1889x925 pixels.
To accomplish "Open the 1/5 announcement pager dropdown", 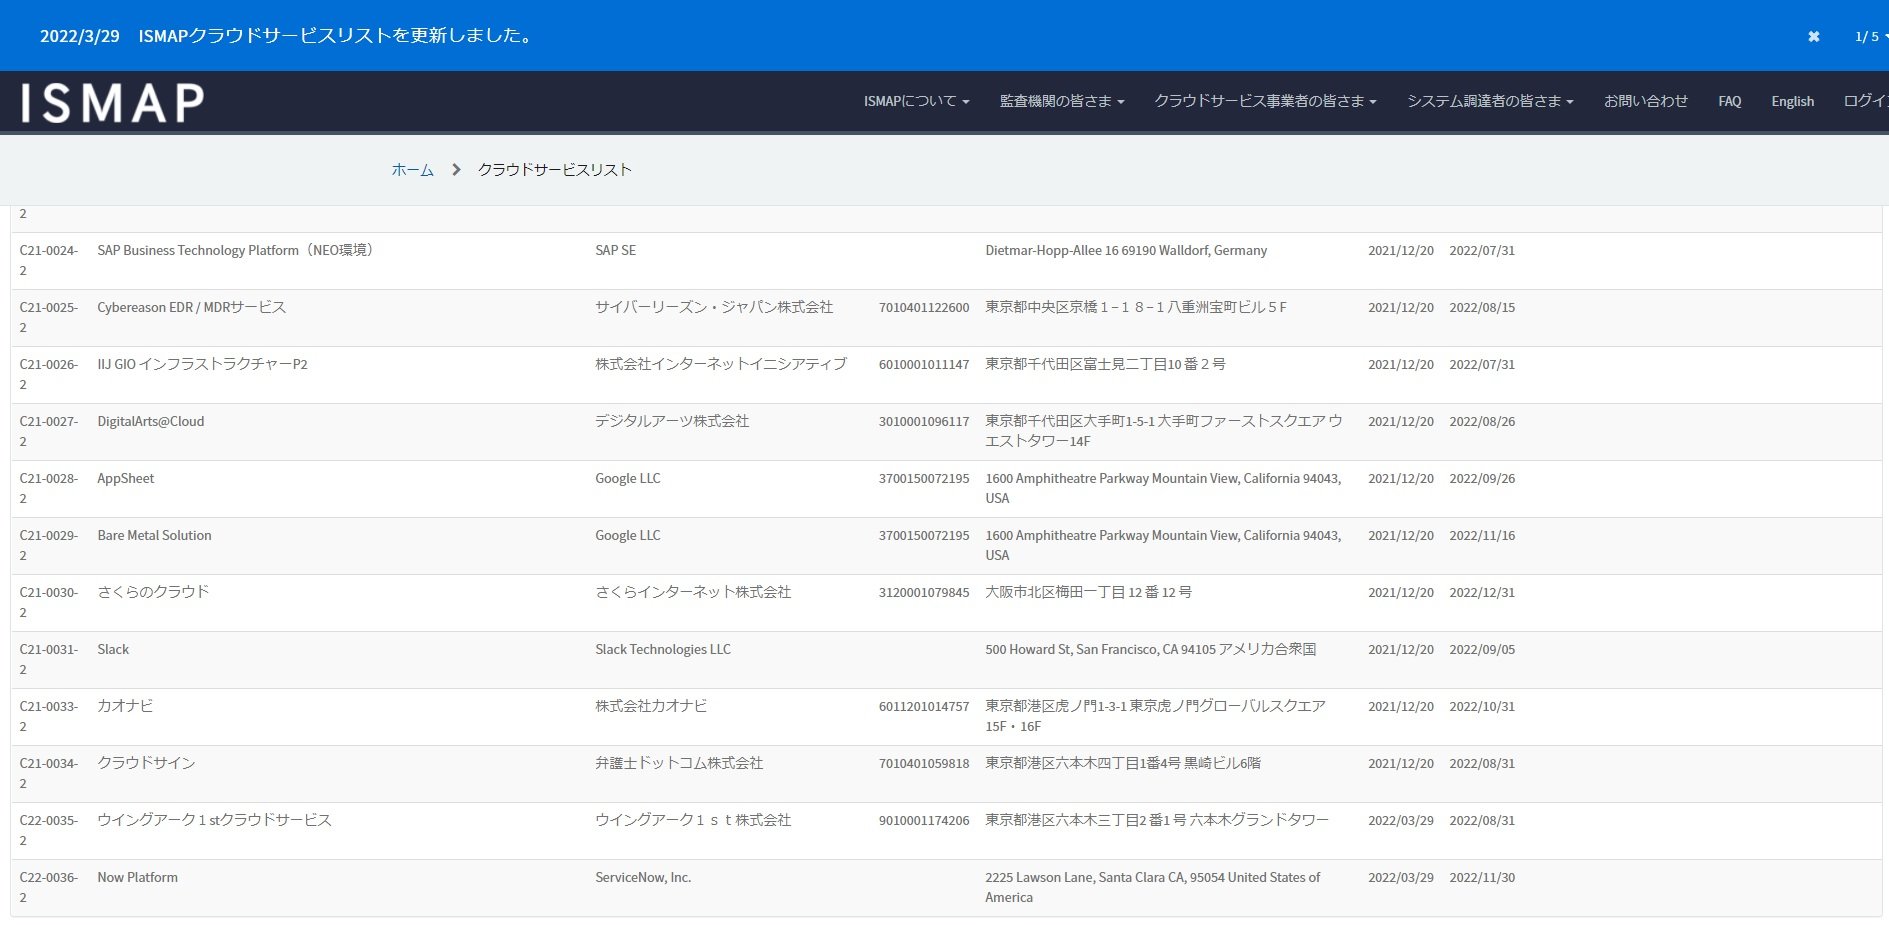I will (x=1870, y=37).
